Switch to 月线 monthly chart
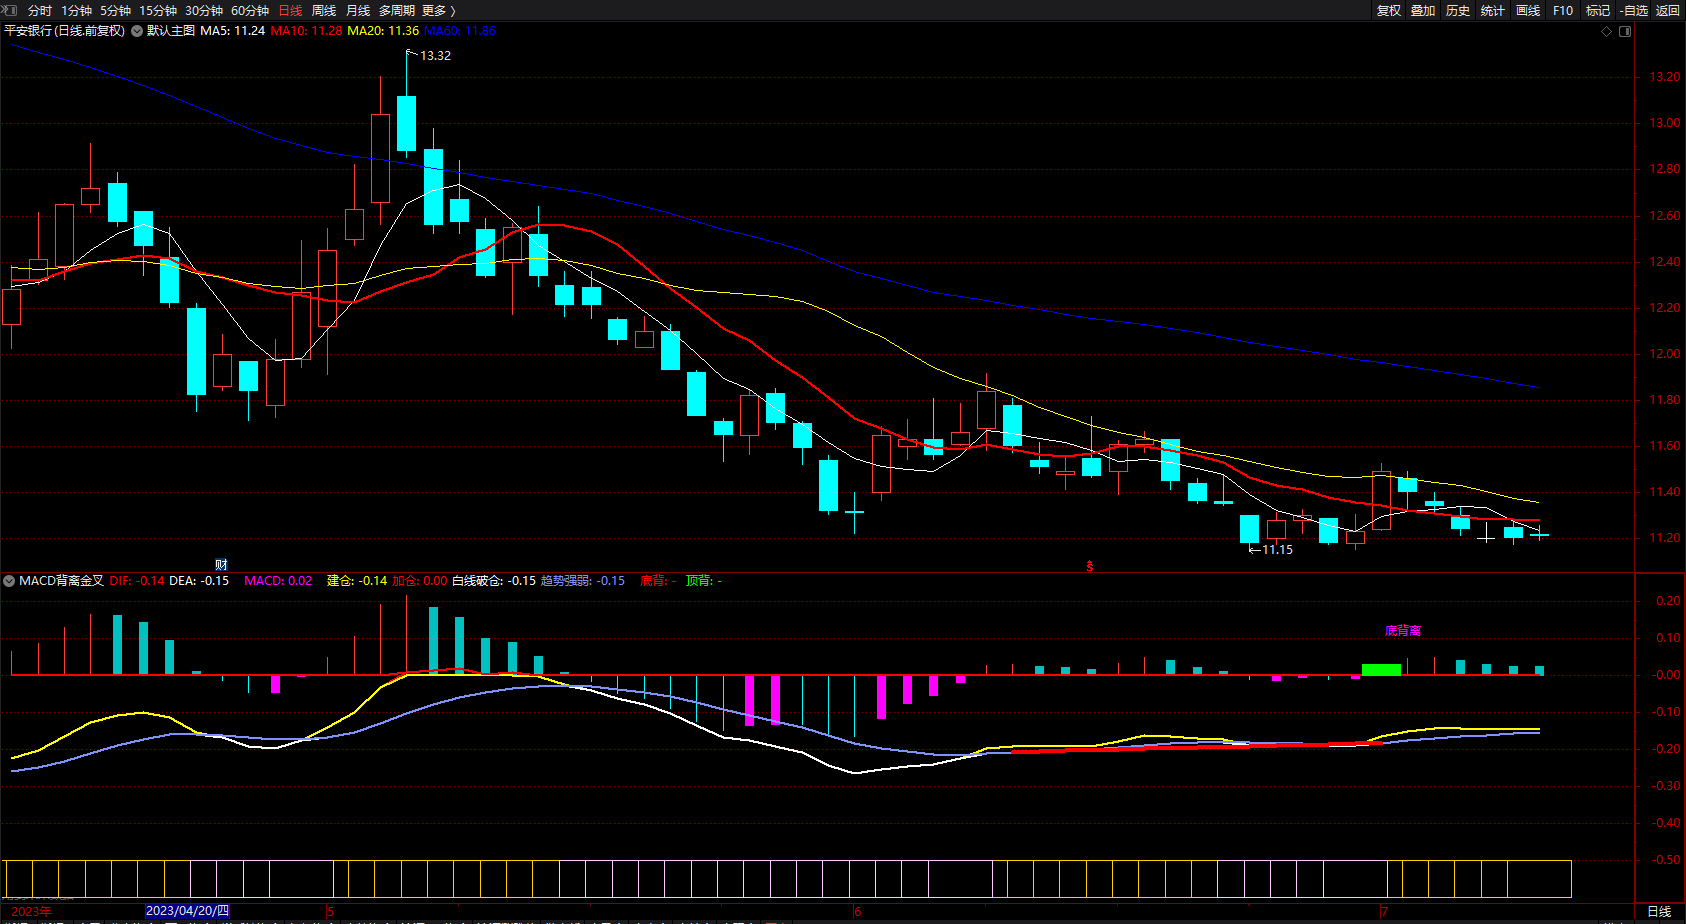 click(x=358, y=11)
